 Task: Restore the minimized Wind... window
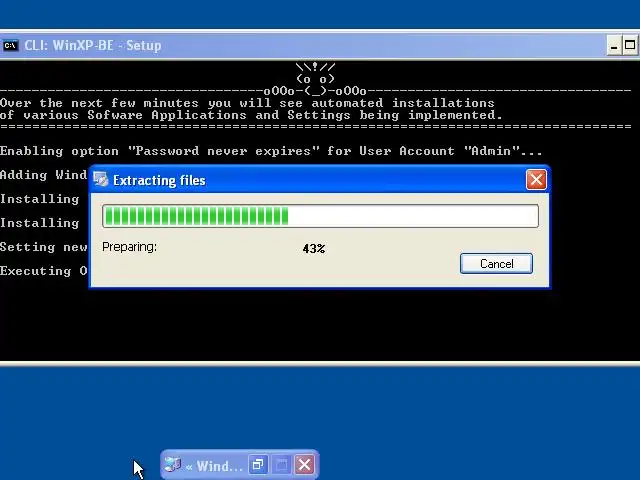tap(258, 464)
